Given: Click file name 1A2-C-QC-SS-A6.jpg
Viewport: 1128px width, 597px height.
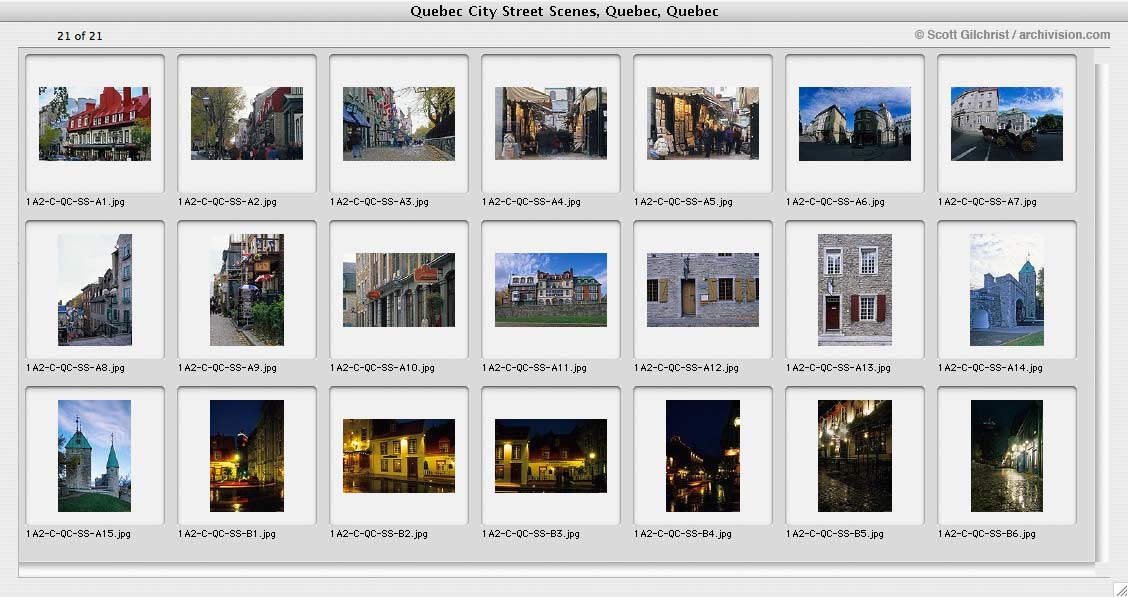Looking at the screenshot, I should (835, 202).
